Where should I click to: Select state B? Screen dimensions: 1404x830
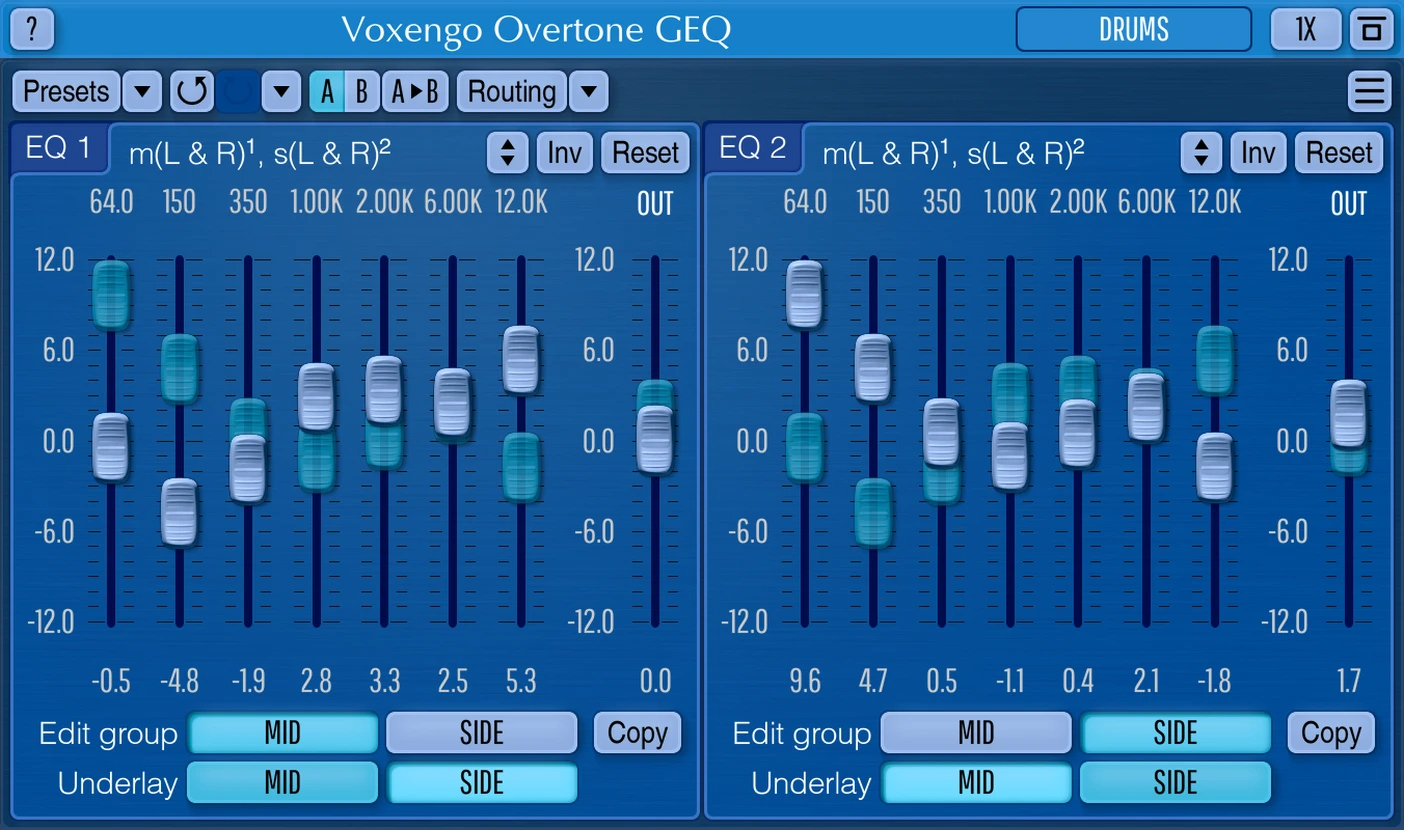[362, 92]
